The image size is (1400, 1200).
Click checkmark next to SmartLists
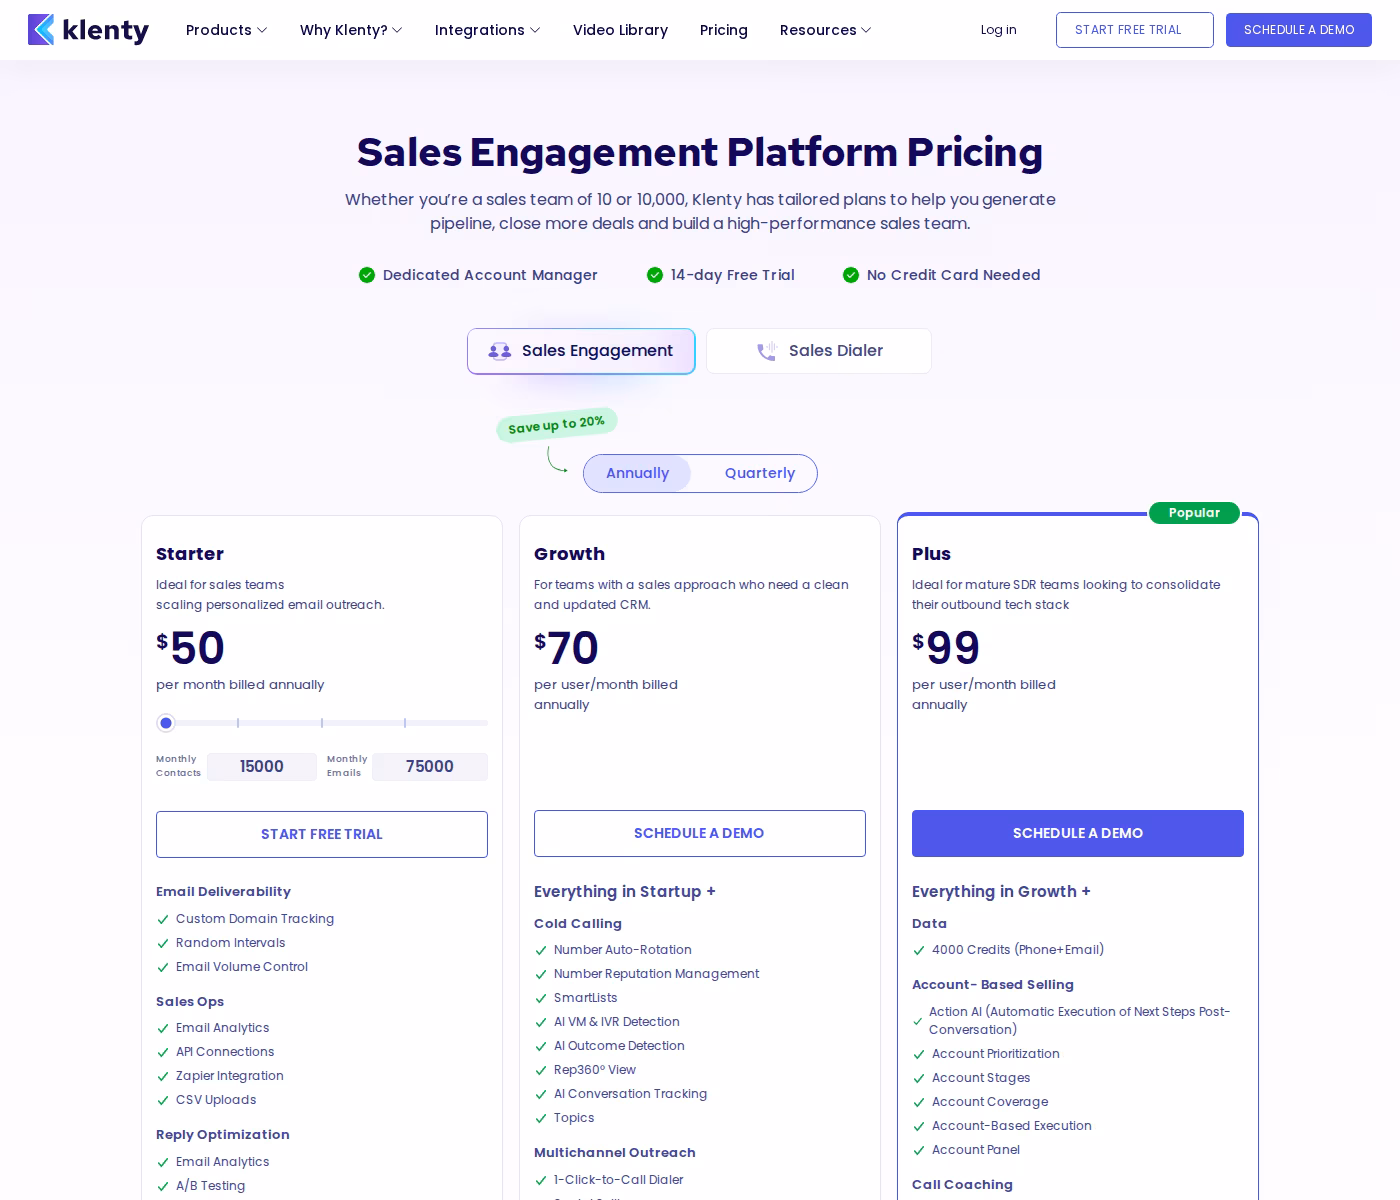click(x=541, y=998)
